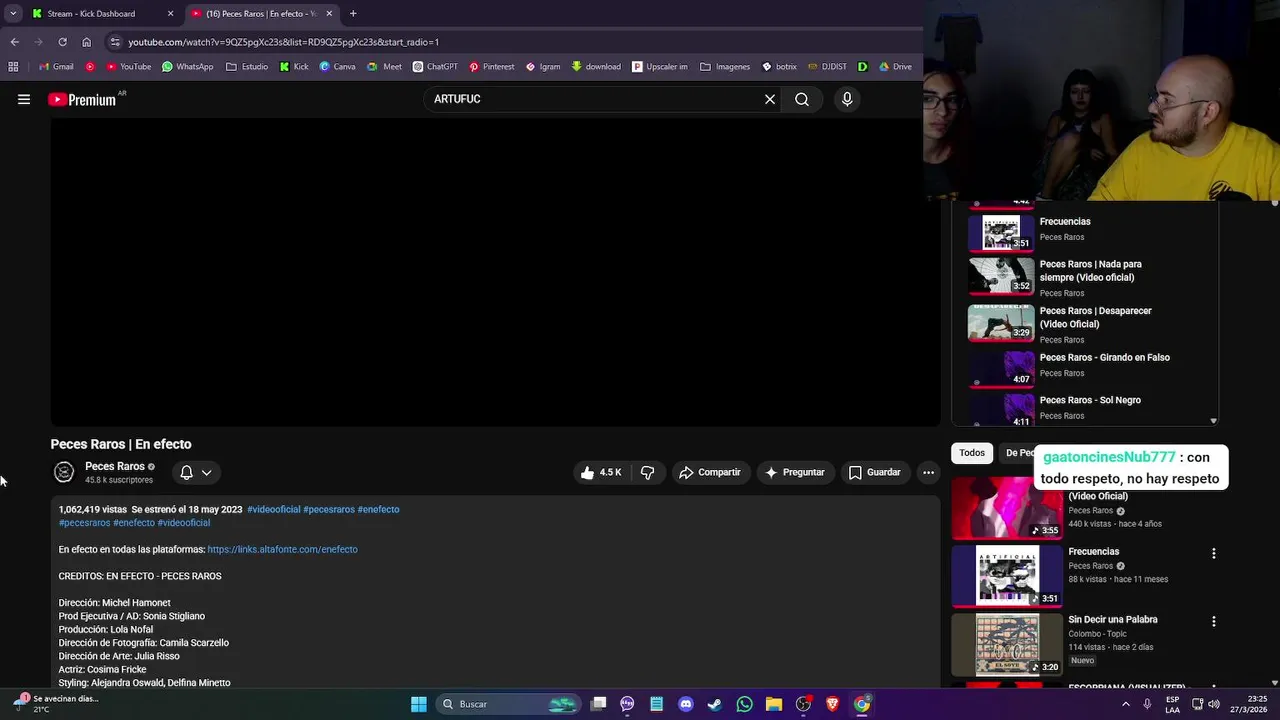
Task: Open the Pinterest bookmark
Action: (491, 67)
